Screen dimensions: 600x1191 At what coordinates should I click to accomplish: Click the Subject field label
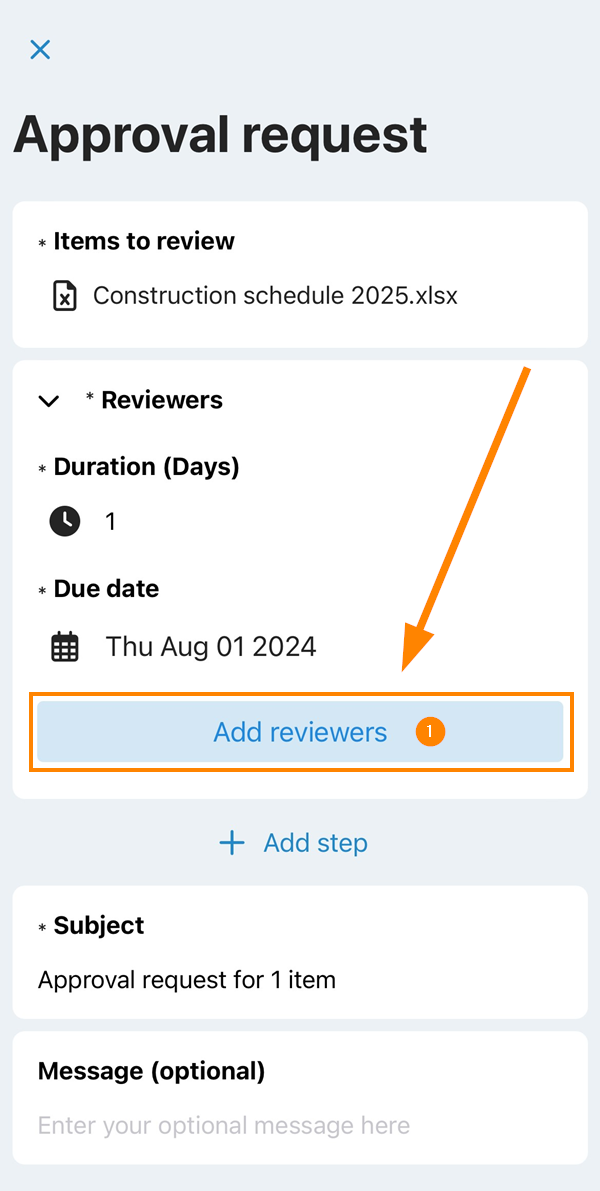tap(99, 926)
